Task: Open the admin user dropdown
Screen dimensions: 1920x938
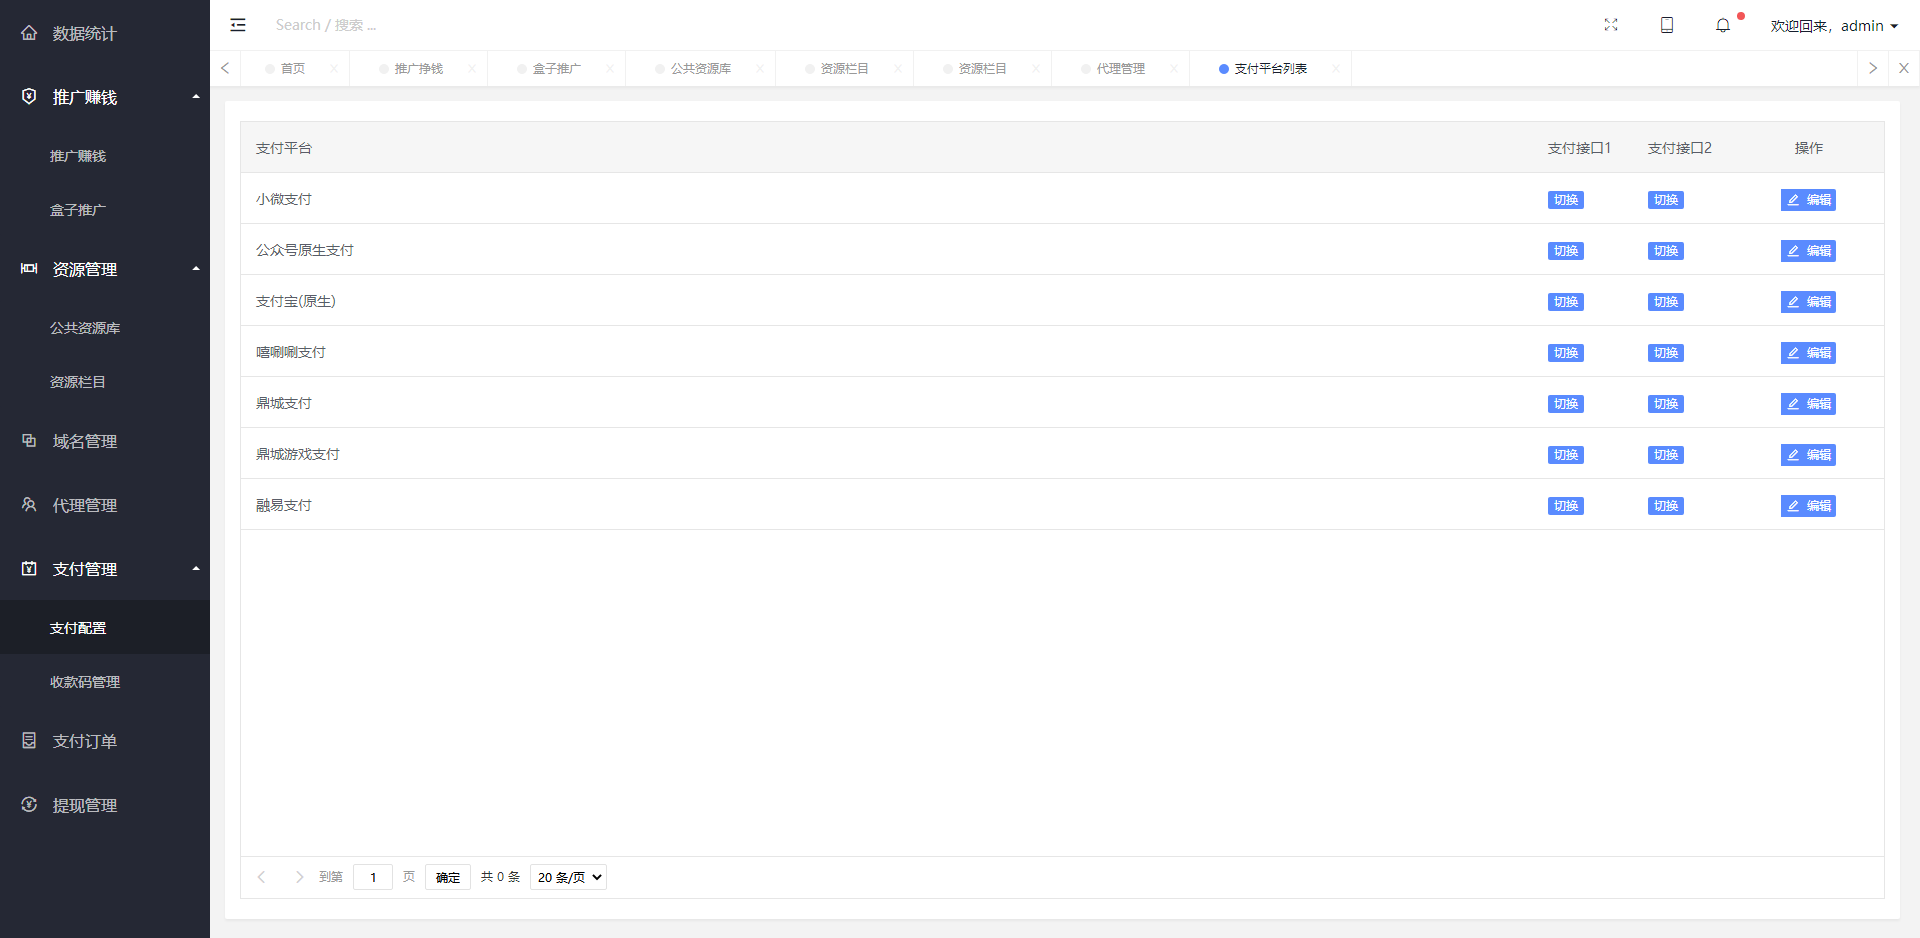Action: tap(1834, 26)
